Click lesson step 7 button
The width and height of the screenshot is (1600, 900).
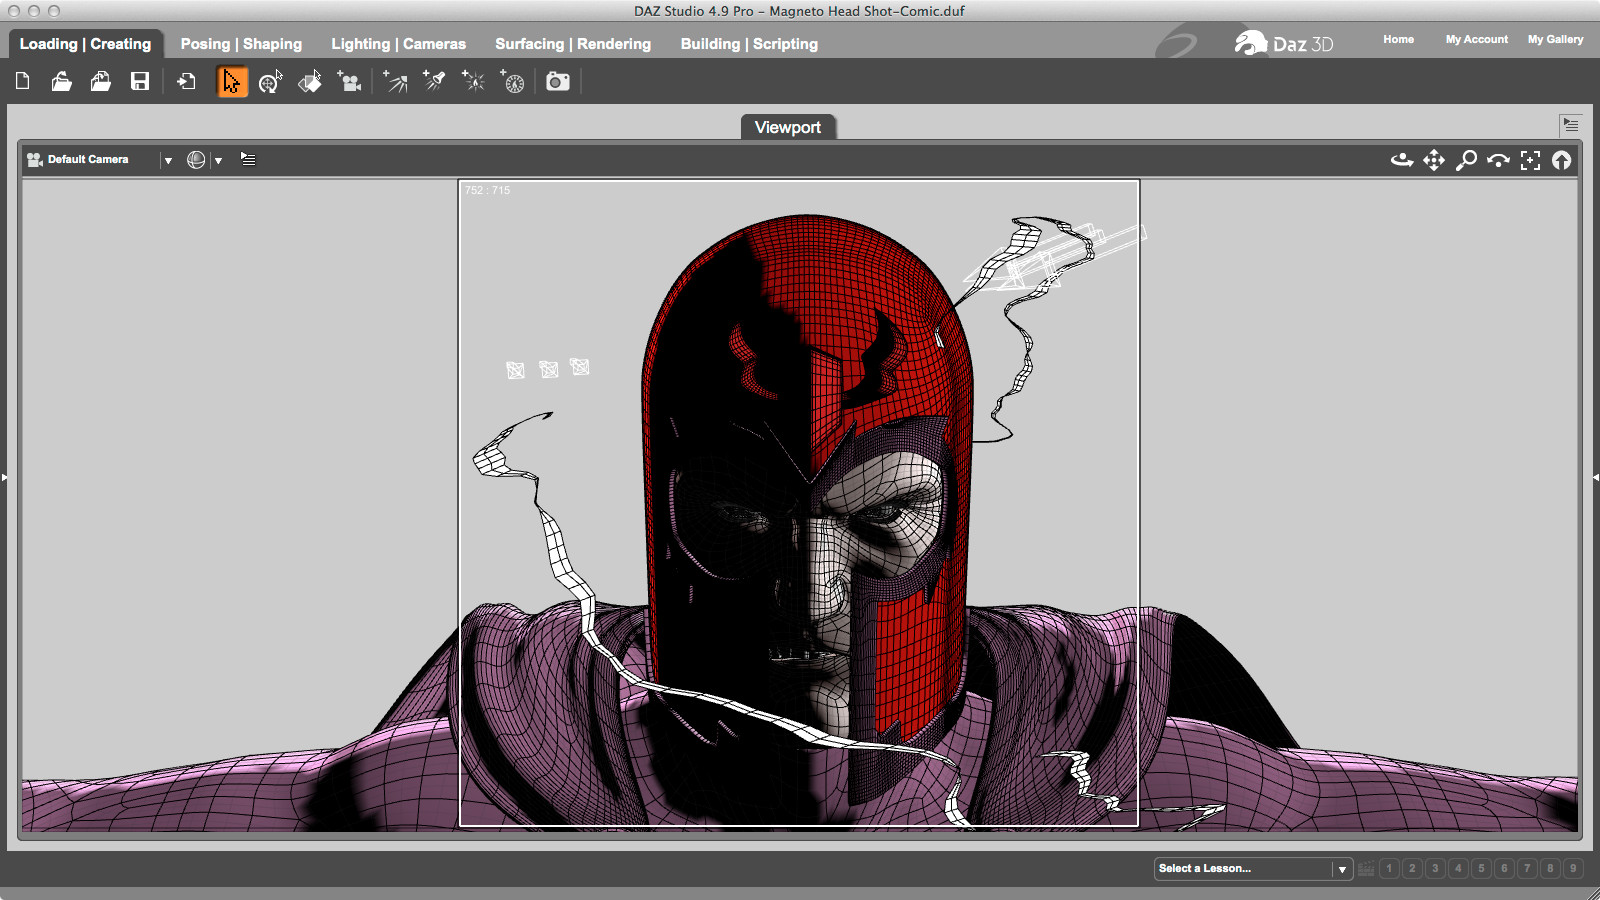point(1527,868)
